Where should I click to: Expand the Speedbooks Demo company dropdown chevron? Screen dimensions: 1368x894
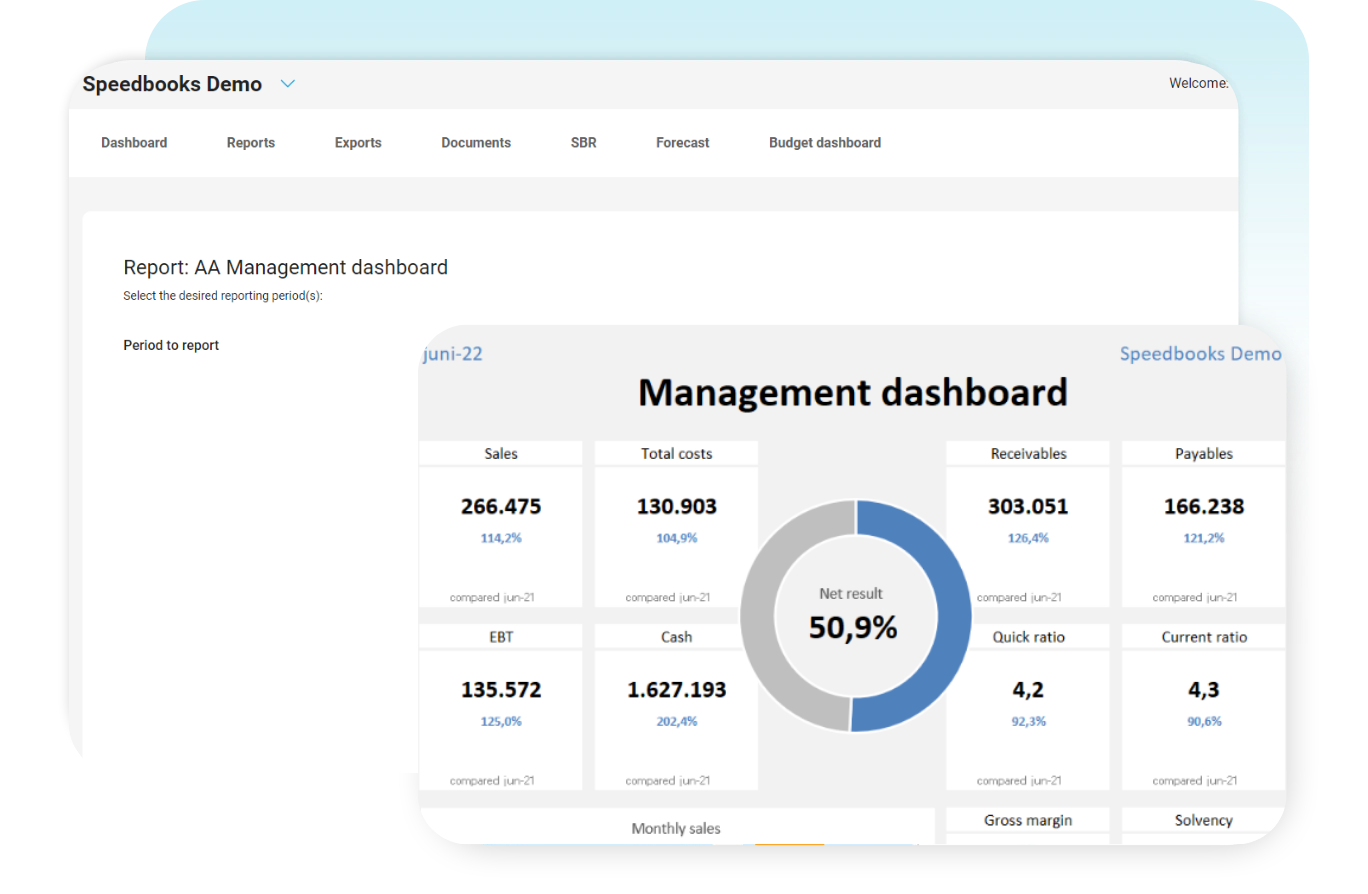tap(288, 84)
